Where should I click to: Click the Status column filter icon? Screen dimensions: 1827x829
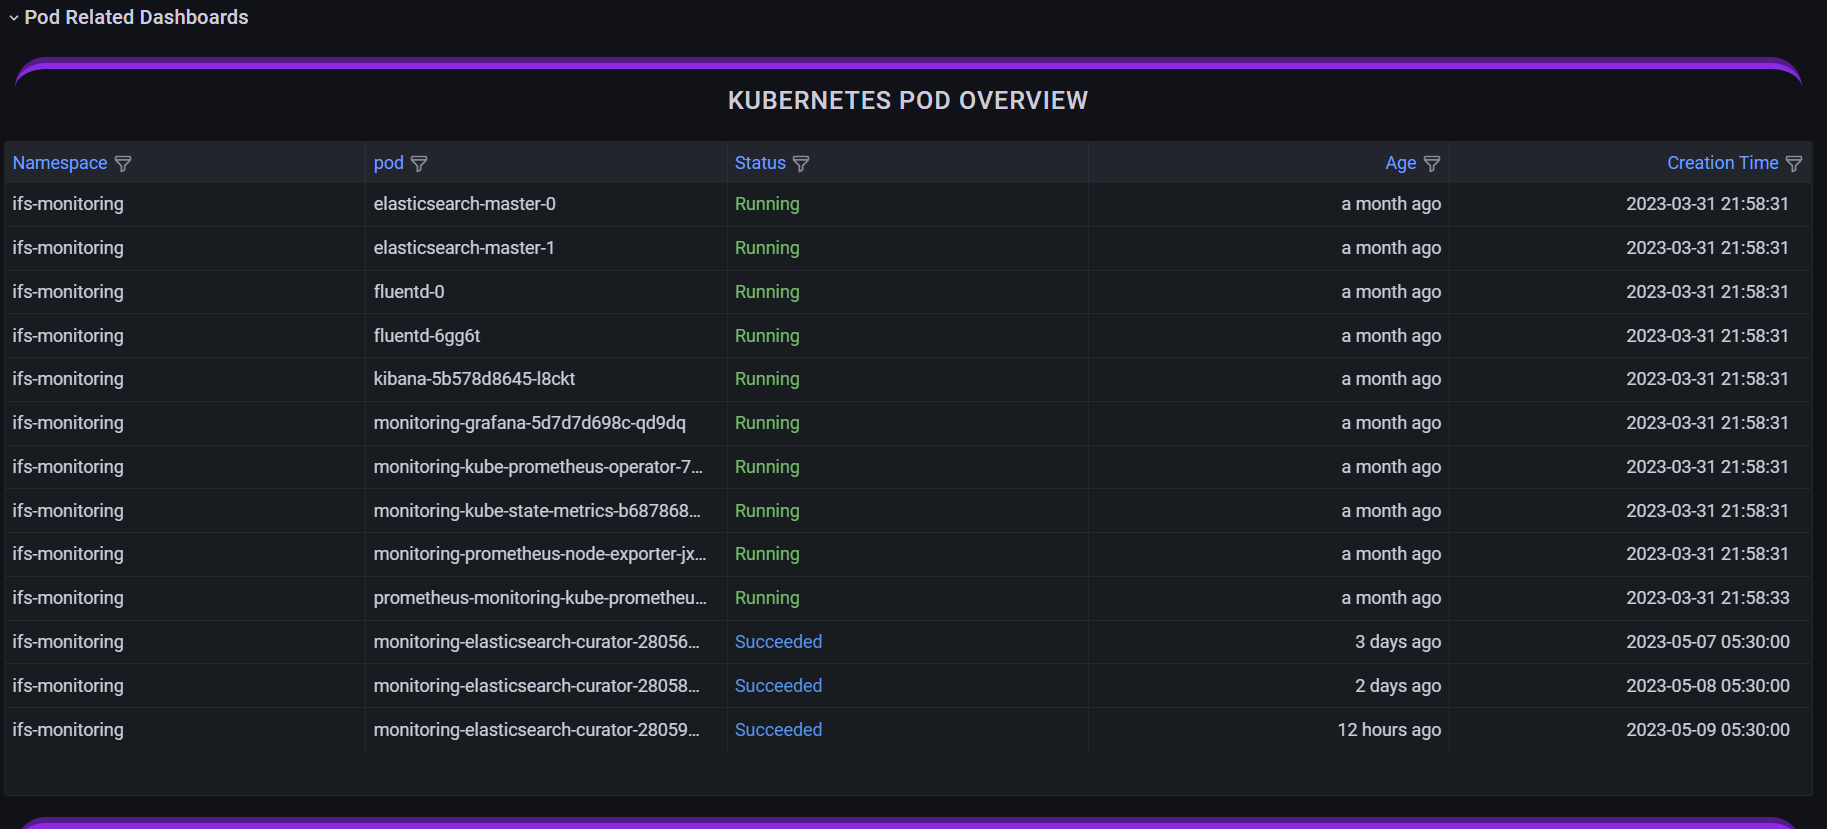801,164
